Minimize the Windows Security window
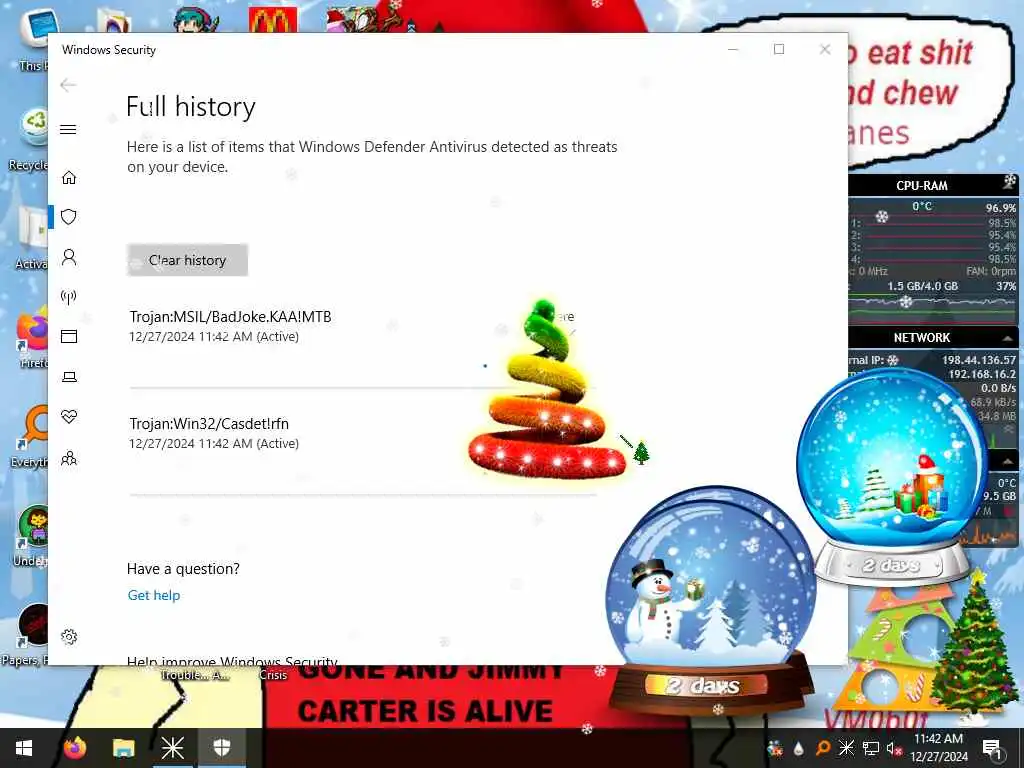Image resolution: width=1024 pixels, height=768 pixels. pos(733,49)
